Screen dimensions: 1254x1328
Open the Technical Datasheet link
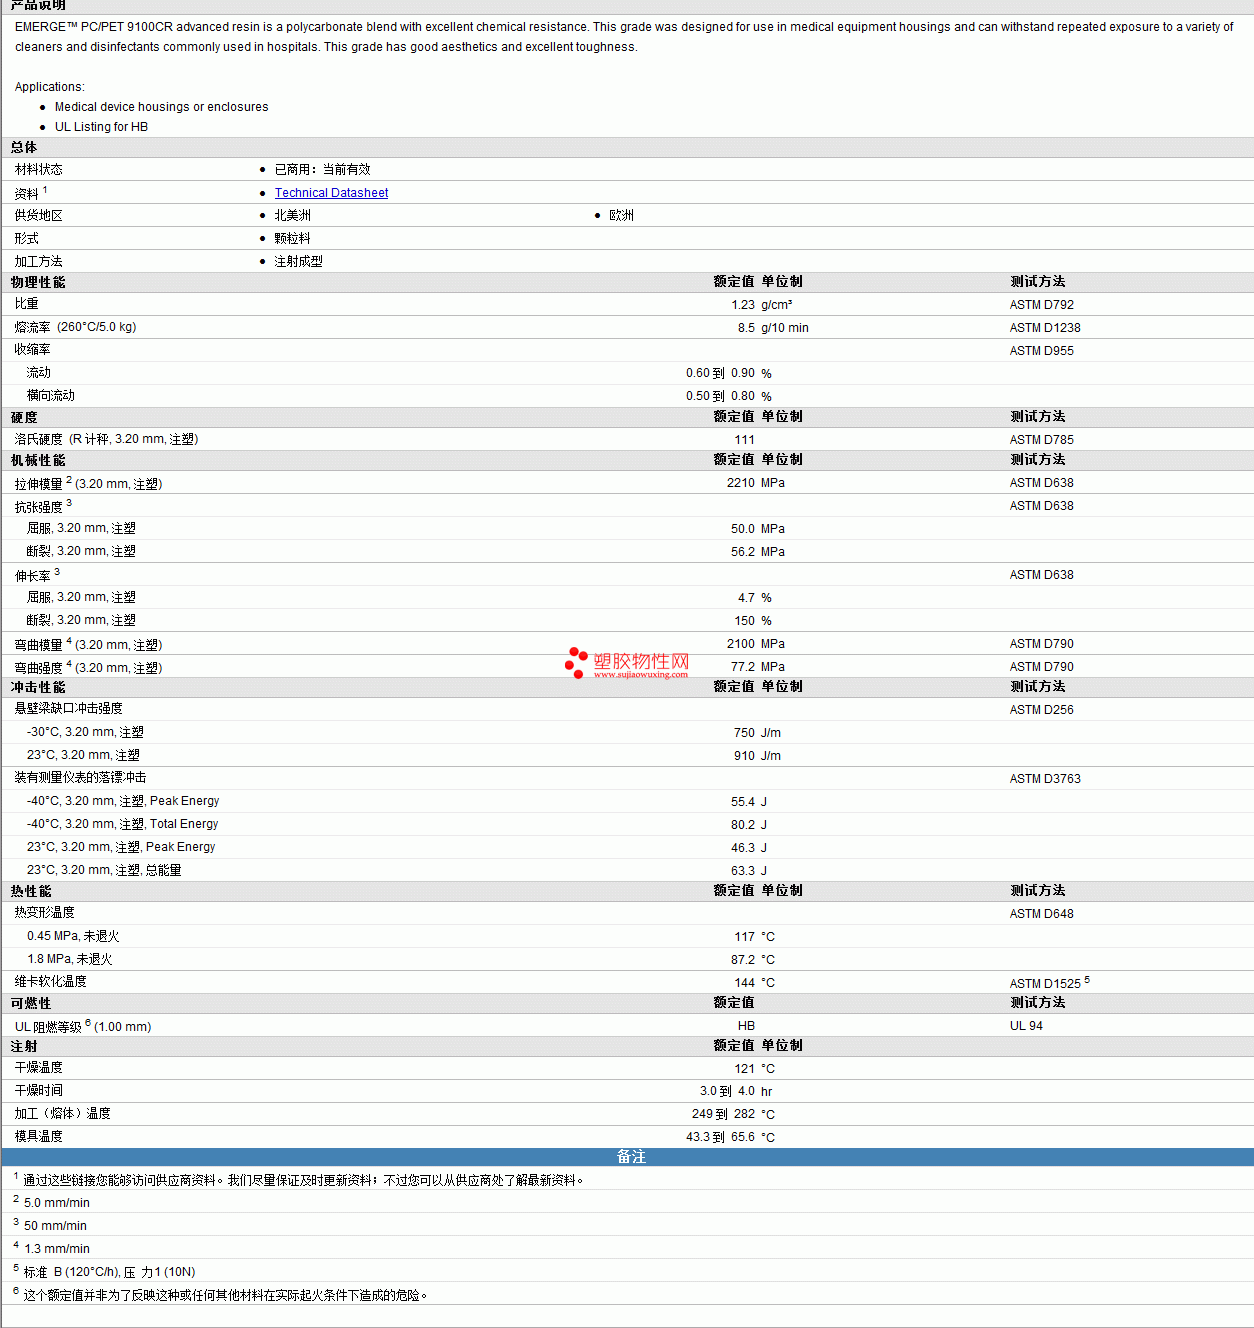point(331,193)
